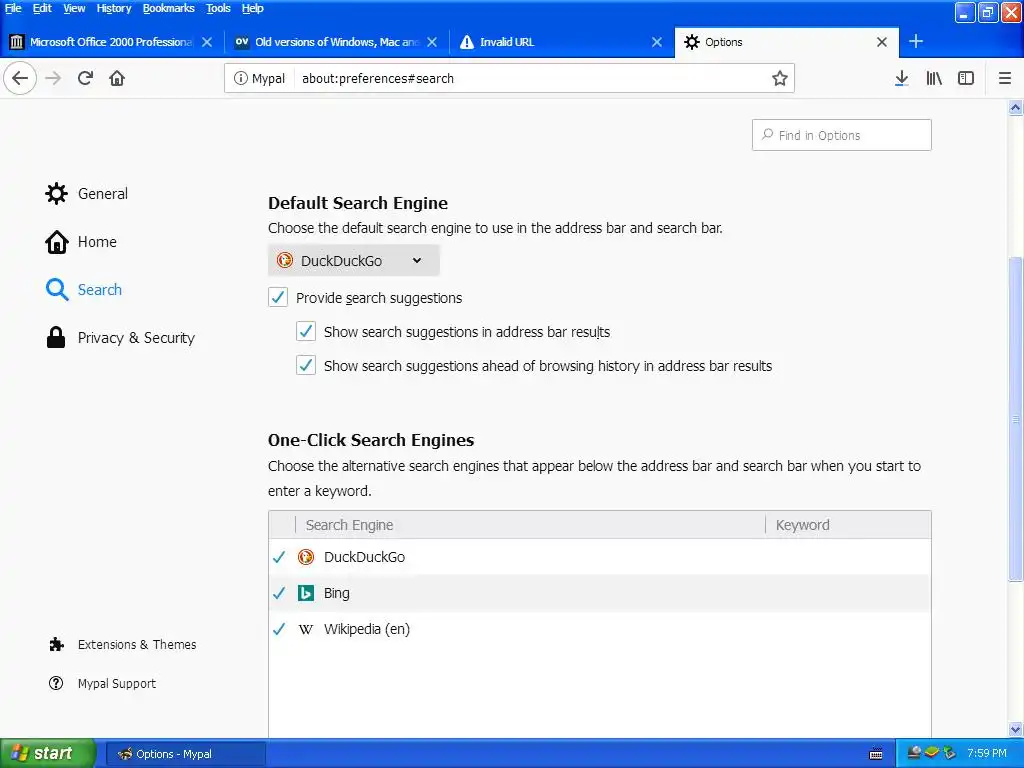
Task: Toggle Provide search suggestions checkbox
Action: point(278,297)
